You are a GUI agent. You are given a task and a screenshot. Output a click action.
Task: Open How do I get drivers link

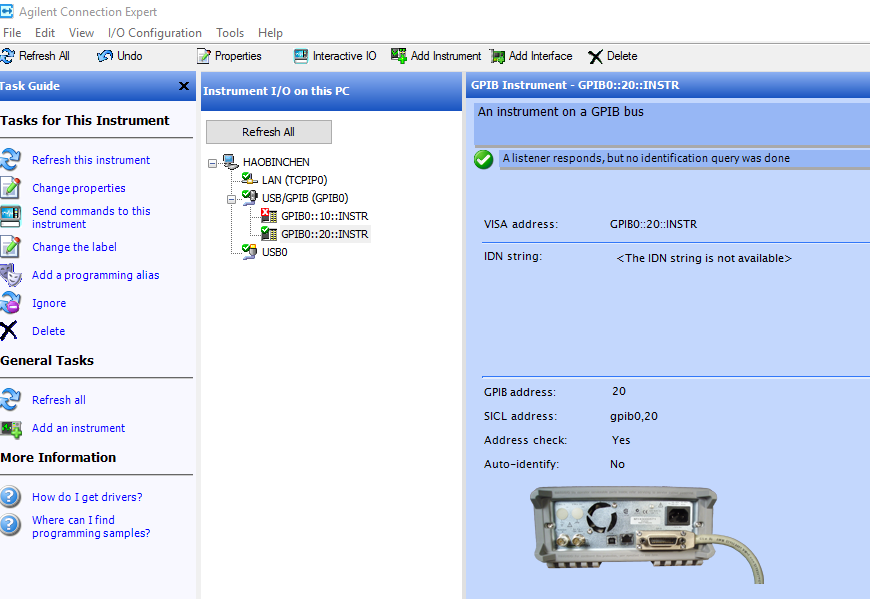pos(87,497)
